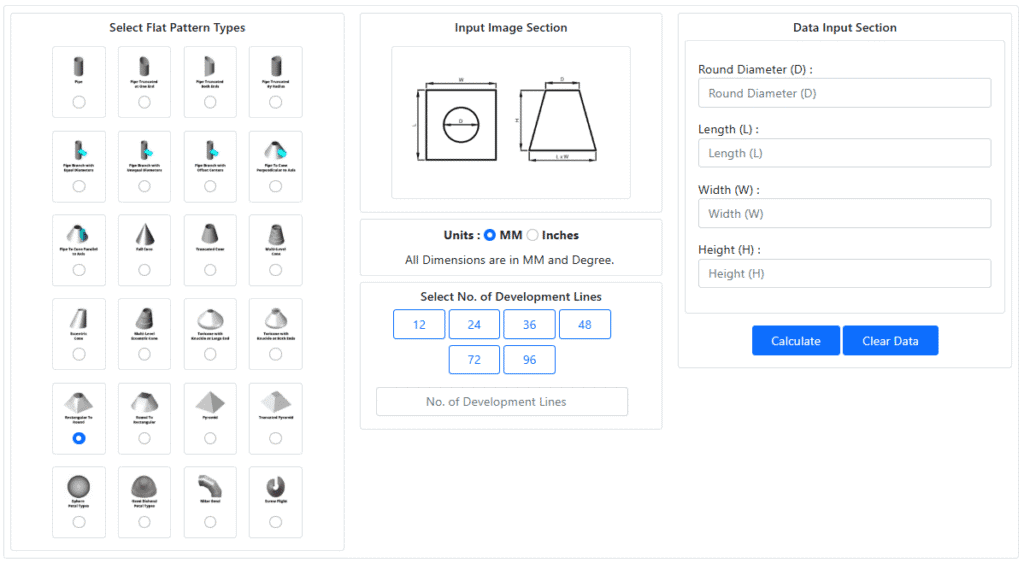Click the Pipe Truncated Both Ends icon

210,66
